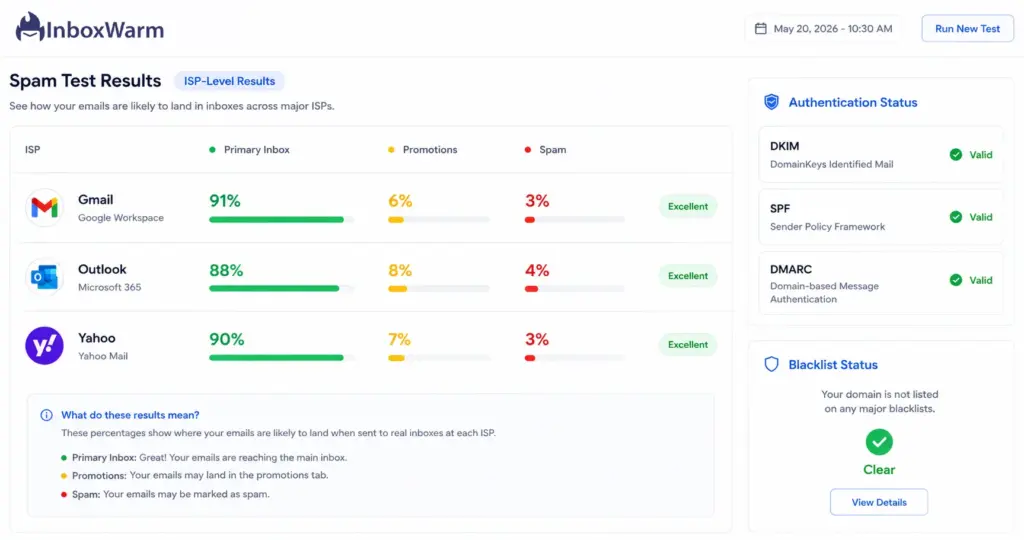Click the 'Microsoft 365' subtitle text
The height and width of the screenshot is (540, 1024).
(109, 287)
